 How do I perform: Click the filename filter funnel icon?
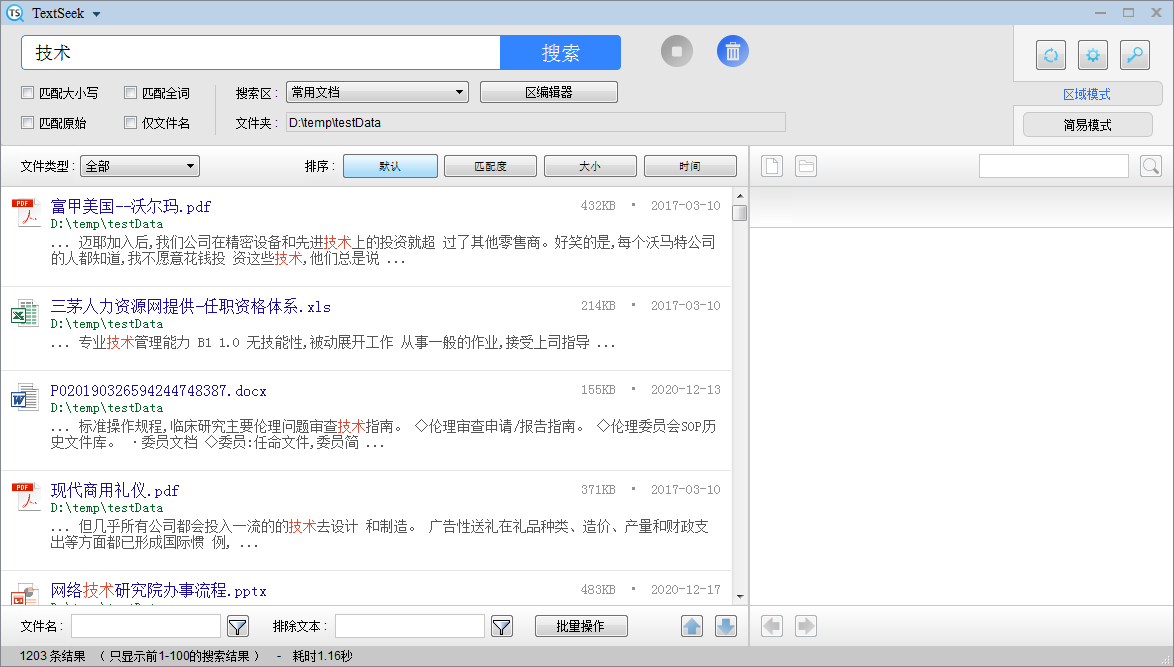pyautogui.click(x=237, y=626)
